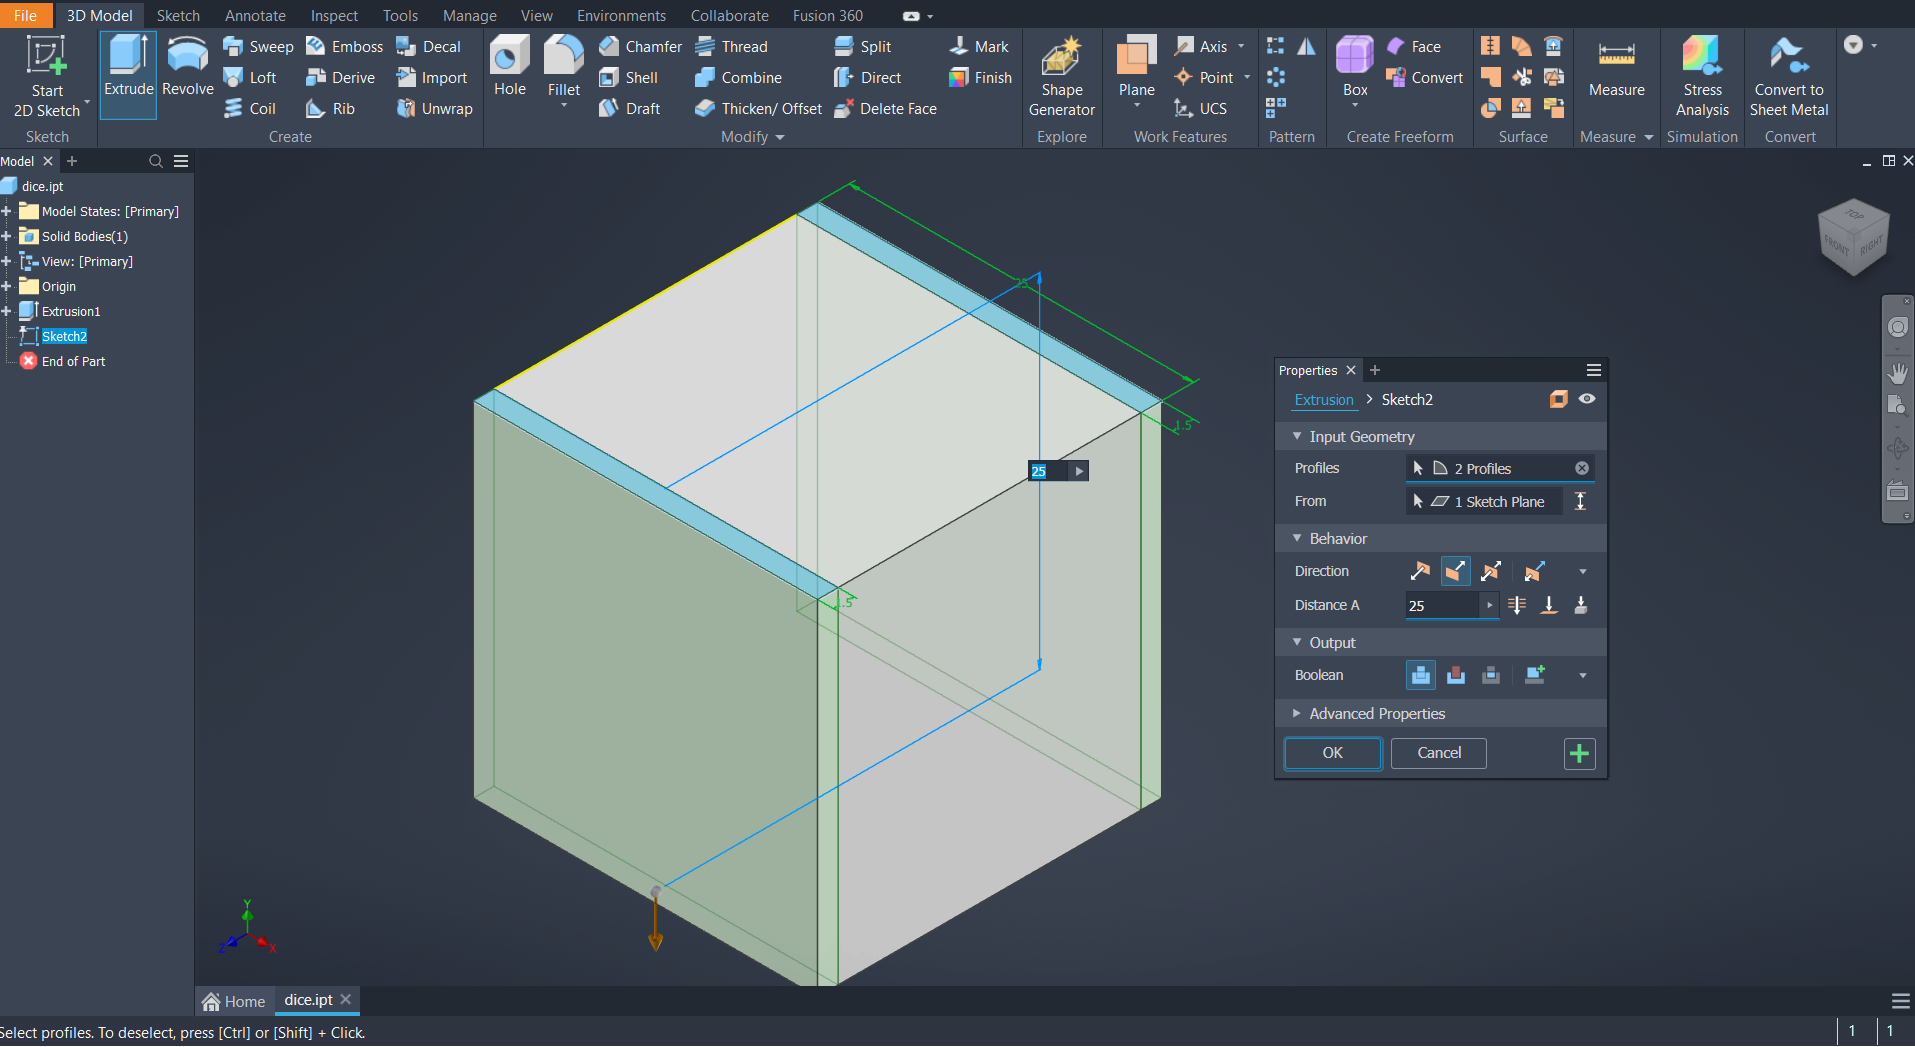1915x1047 pixels.
Task: Set direction to Symmetric
Action: [x=1491, y=571]
